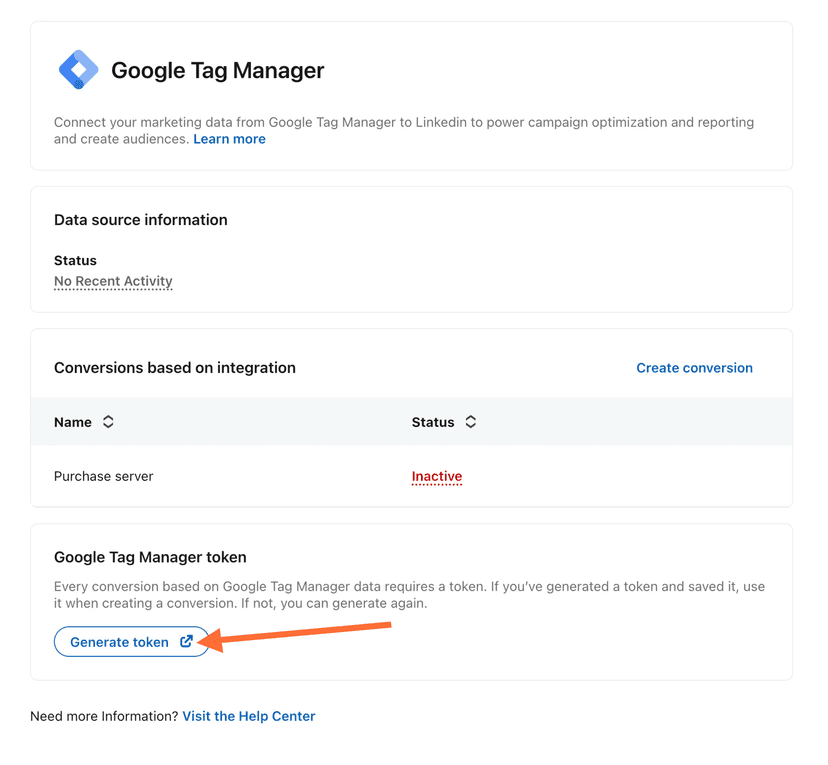Open the Create conversion link
Viewport: 828px width, 765px height.
tap(694, 368)
